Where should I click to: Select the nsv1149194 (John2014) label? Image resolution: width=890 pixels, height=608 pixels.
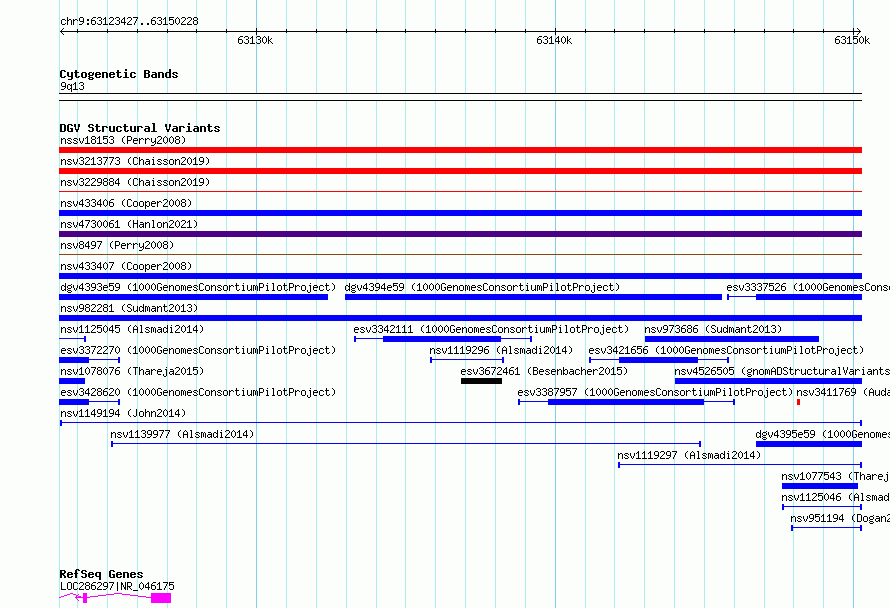(x=123, y=413)
